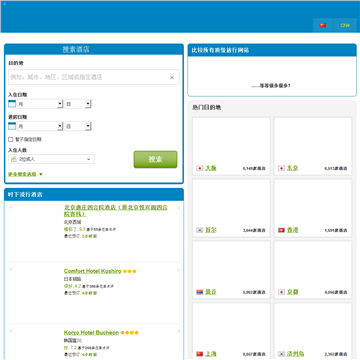360x360 pixels.
Task: Open the check-in day dropdown
Action: [78, 104]
